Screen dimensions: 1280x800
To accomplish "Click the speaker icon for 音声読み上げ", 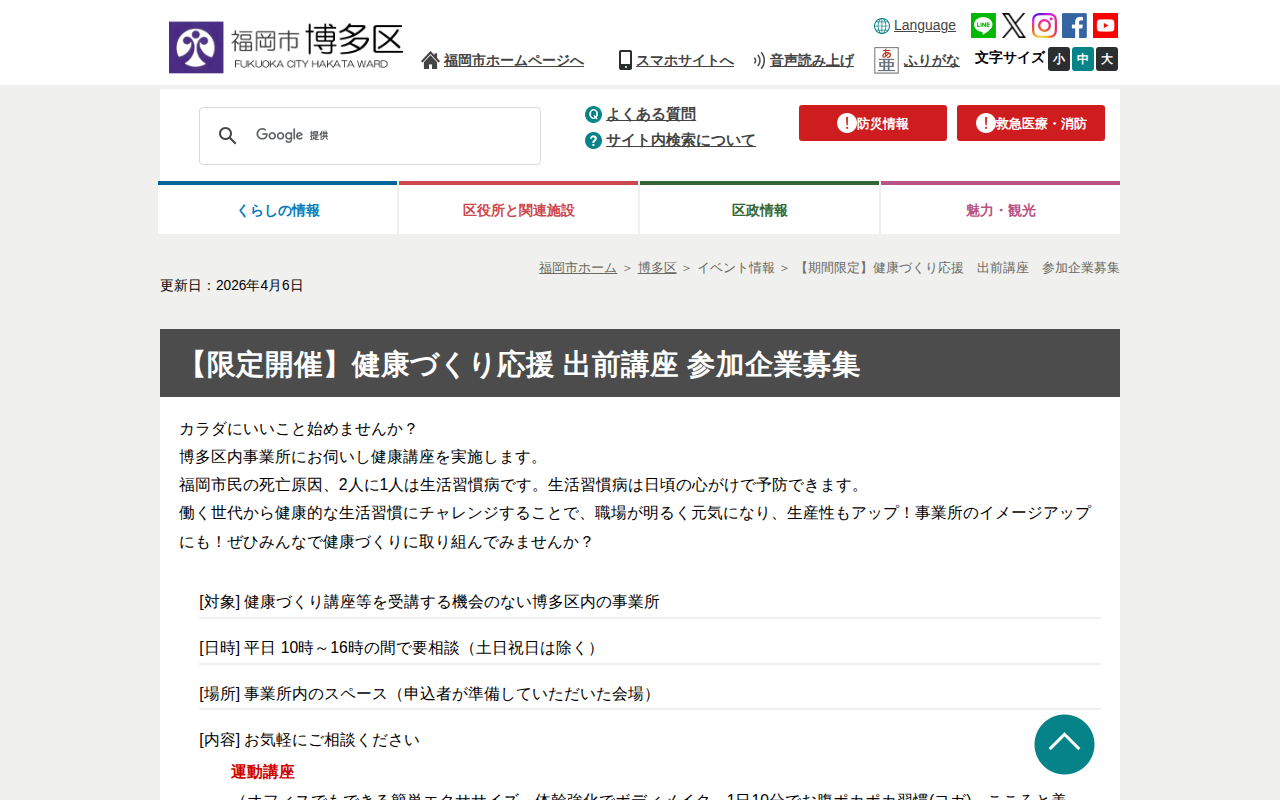I will (759, 60).
